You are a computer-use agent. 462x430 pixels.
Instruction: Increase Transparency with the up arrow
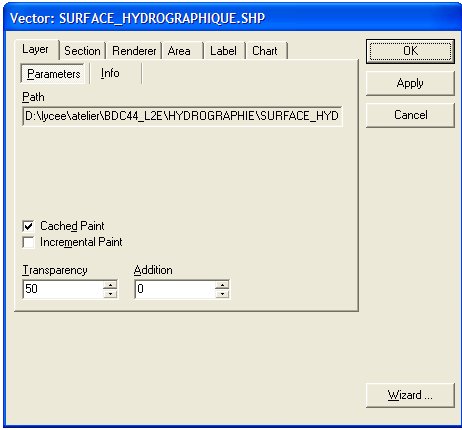(x=110, y=285)
